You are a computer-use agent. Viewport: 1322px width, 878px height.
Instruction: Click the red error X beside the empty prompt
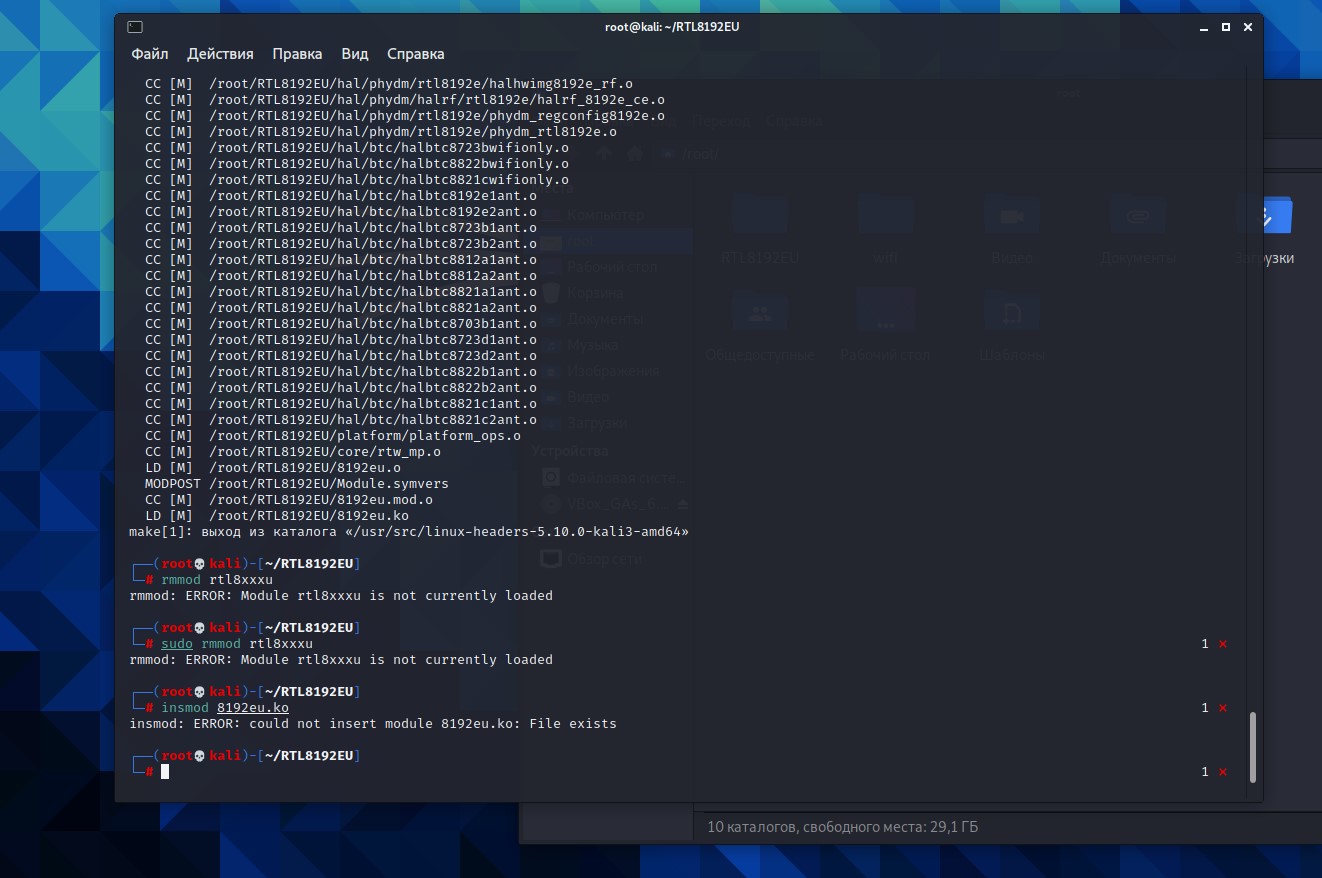point(1222,772)
